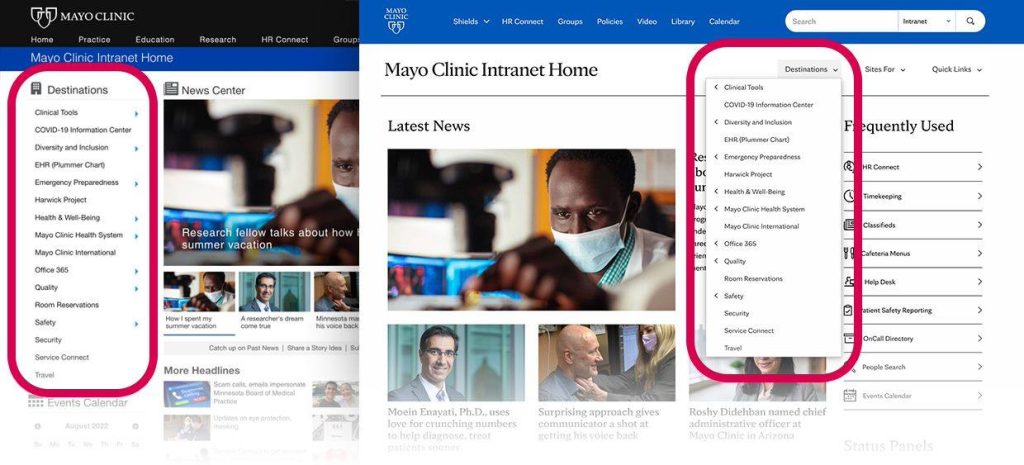Open Groups in new blue header
The width and height of the screenshot is (1024, 465).
tap(569, 22)
